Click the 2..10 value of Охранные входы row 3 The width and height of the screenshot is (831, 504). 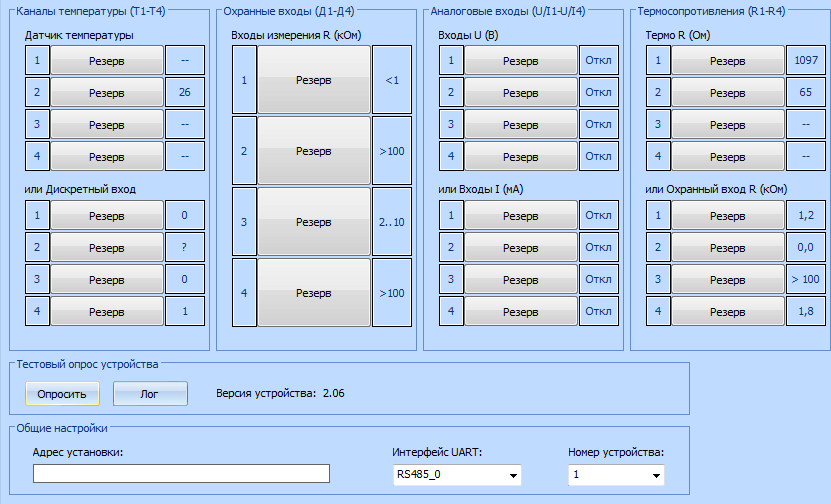392,222
